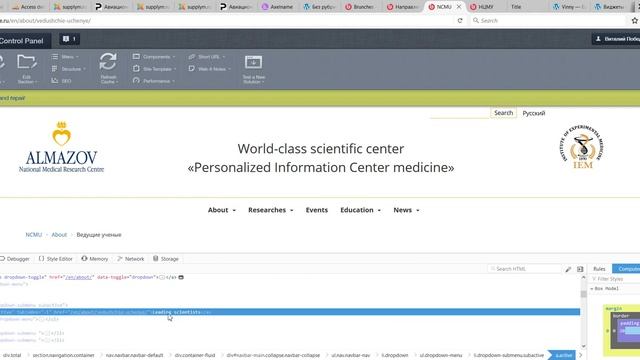The height and width of the screenshot is (360, 640).
Task: Open the Web Notes dropdown
Action: click(210, 69)
